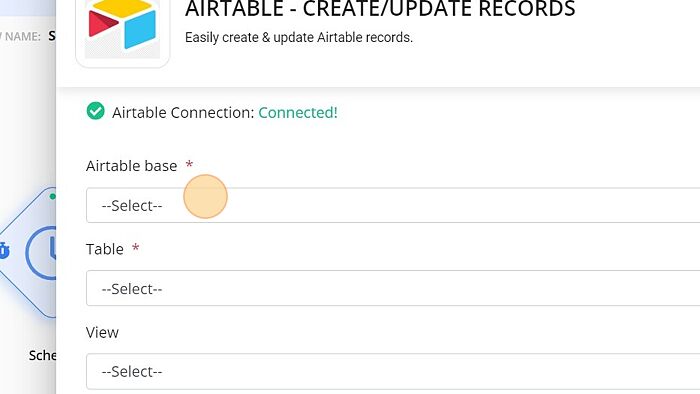700x394 pixels.
Task: Open the Airtable base dropdown
Action: click(393, 205)
